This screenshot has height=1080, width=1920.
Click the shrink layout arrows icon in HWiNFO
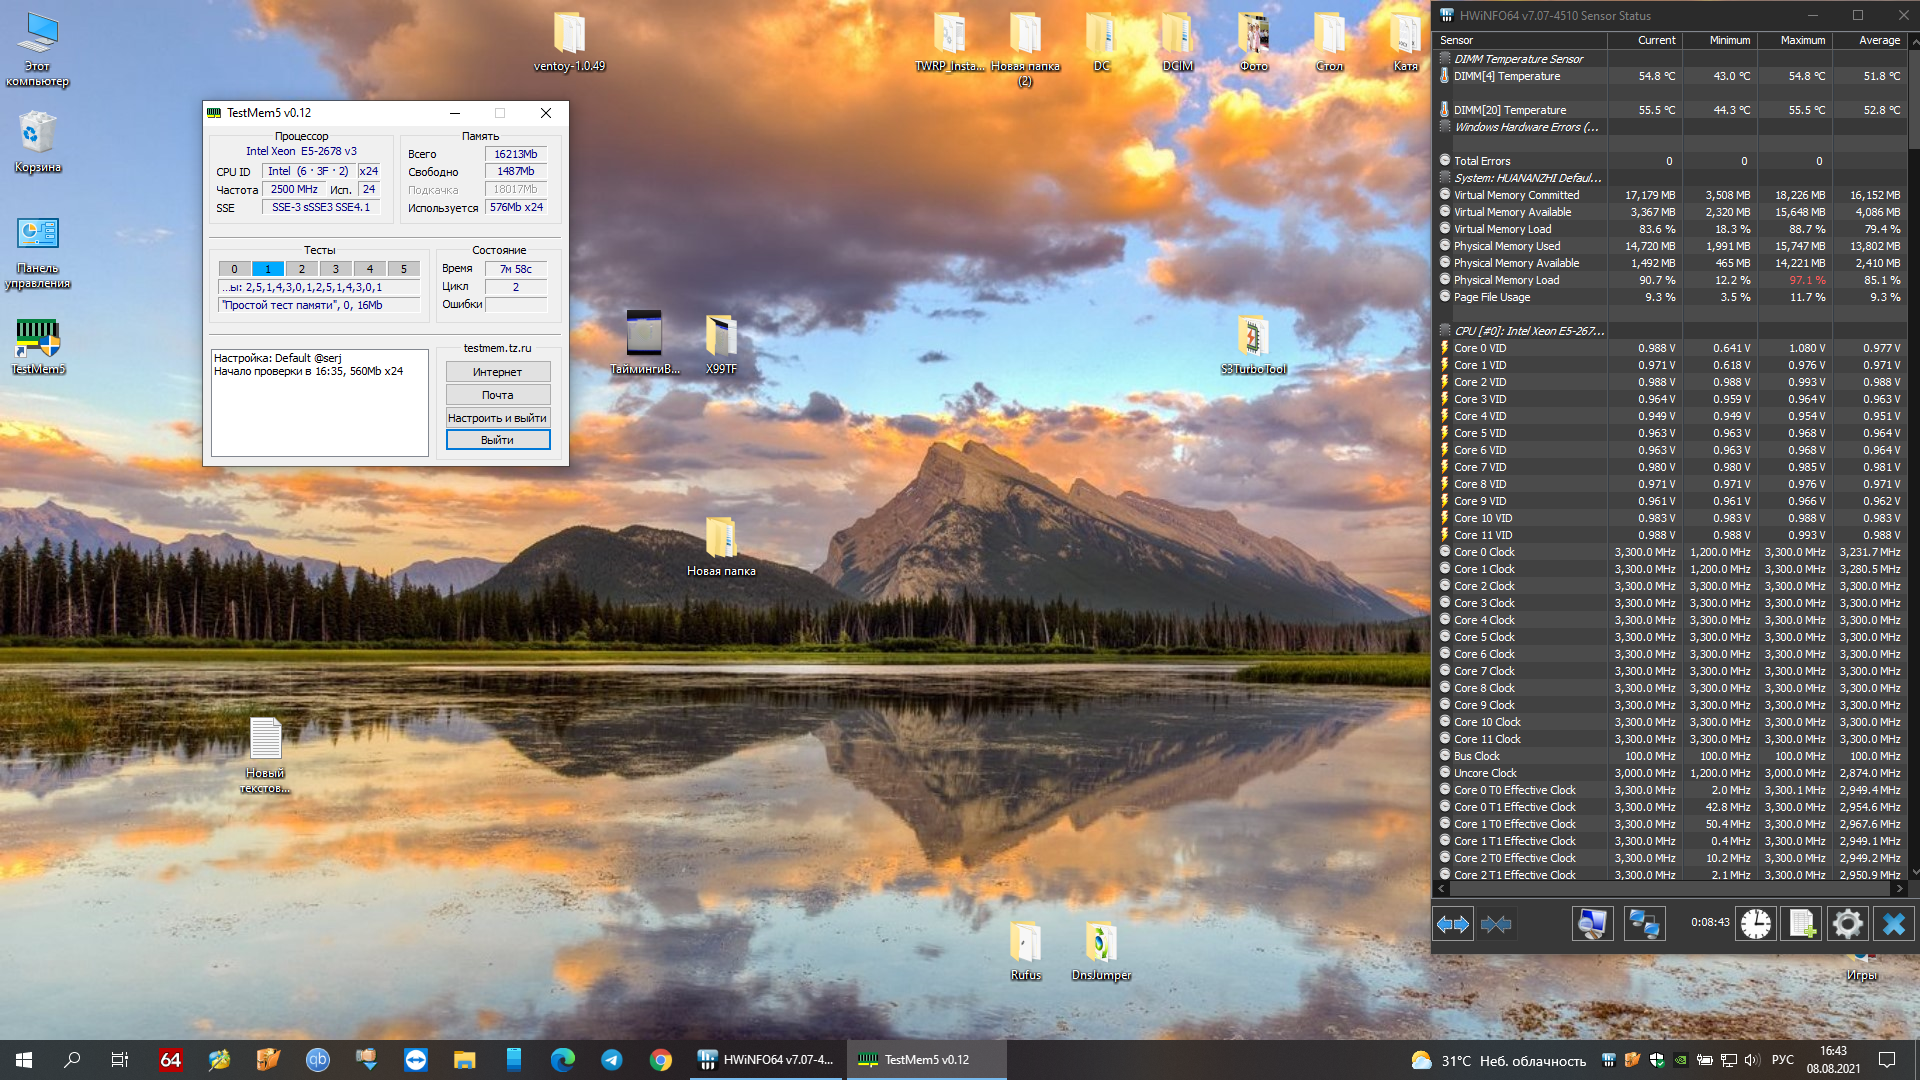(x=1496, y=924)
